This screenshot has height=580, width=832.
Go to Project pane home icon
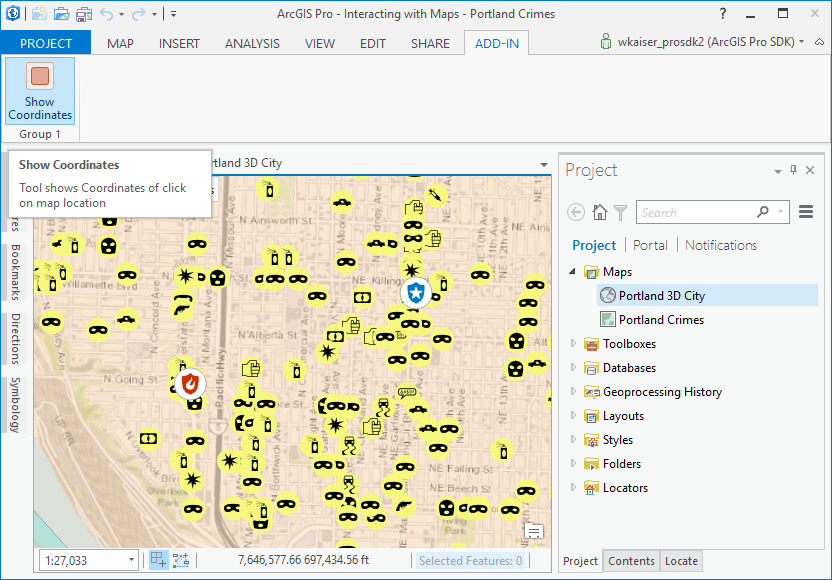tap(599, 212)
